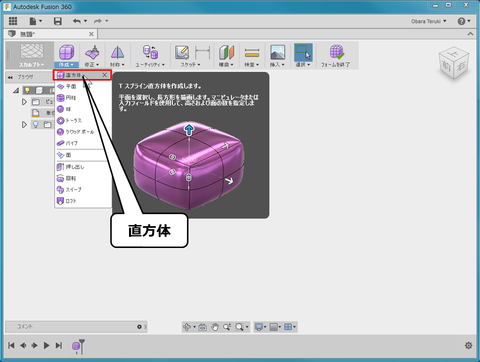Open the File menu icon
The image size is (480, 362).
pos(33,21)
